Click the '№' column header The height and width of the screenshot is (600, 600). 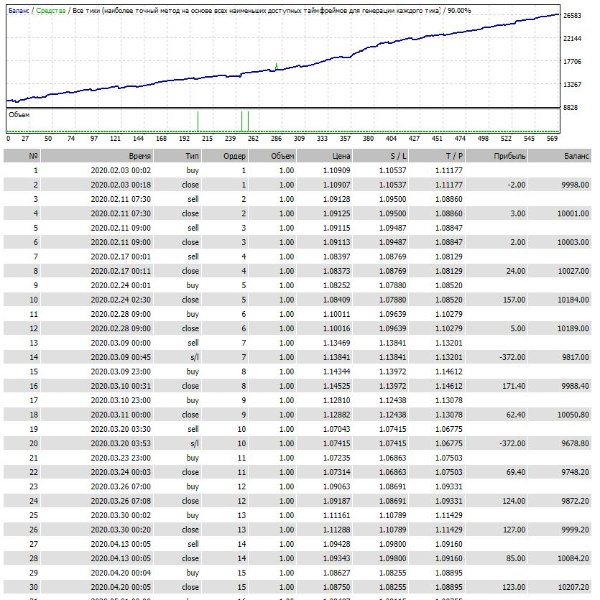pos(22,156)
